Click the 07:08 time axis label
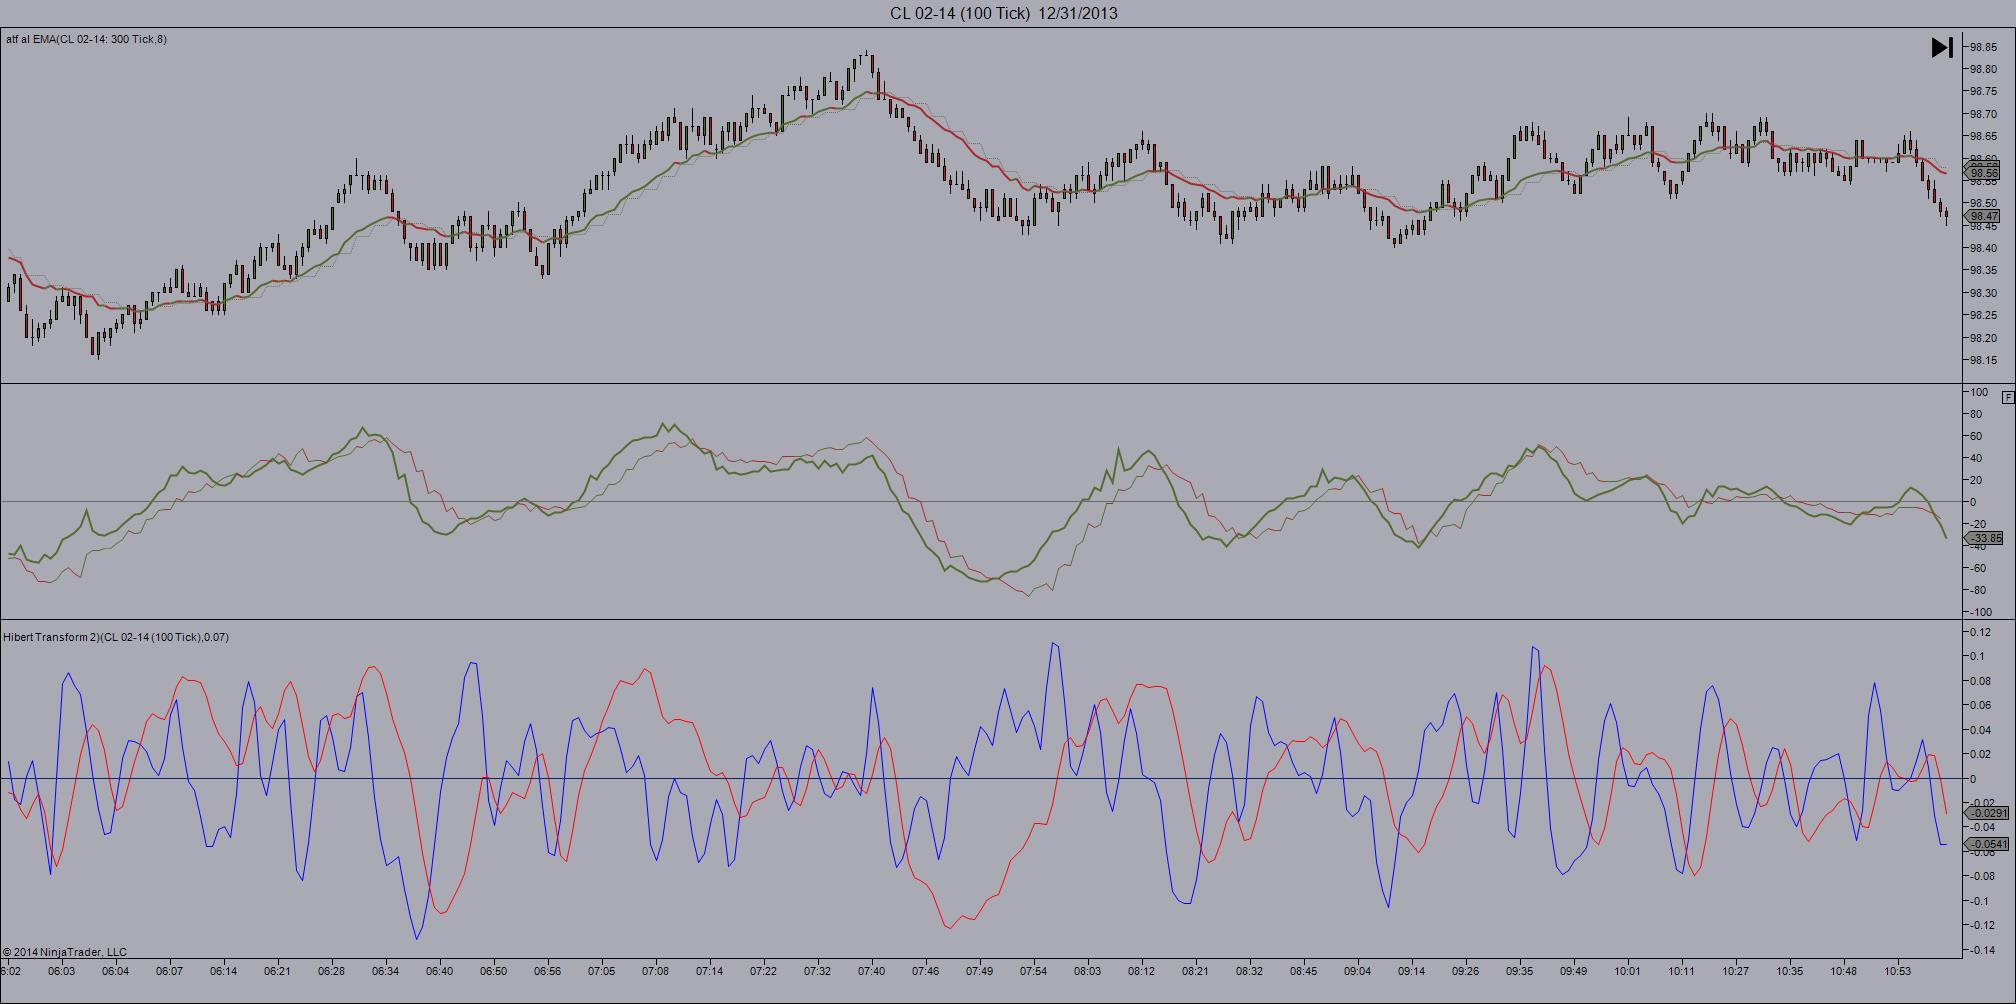The height and width of the screenshot is (1004, 2016). tap(655, 971)
